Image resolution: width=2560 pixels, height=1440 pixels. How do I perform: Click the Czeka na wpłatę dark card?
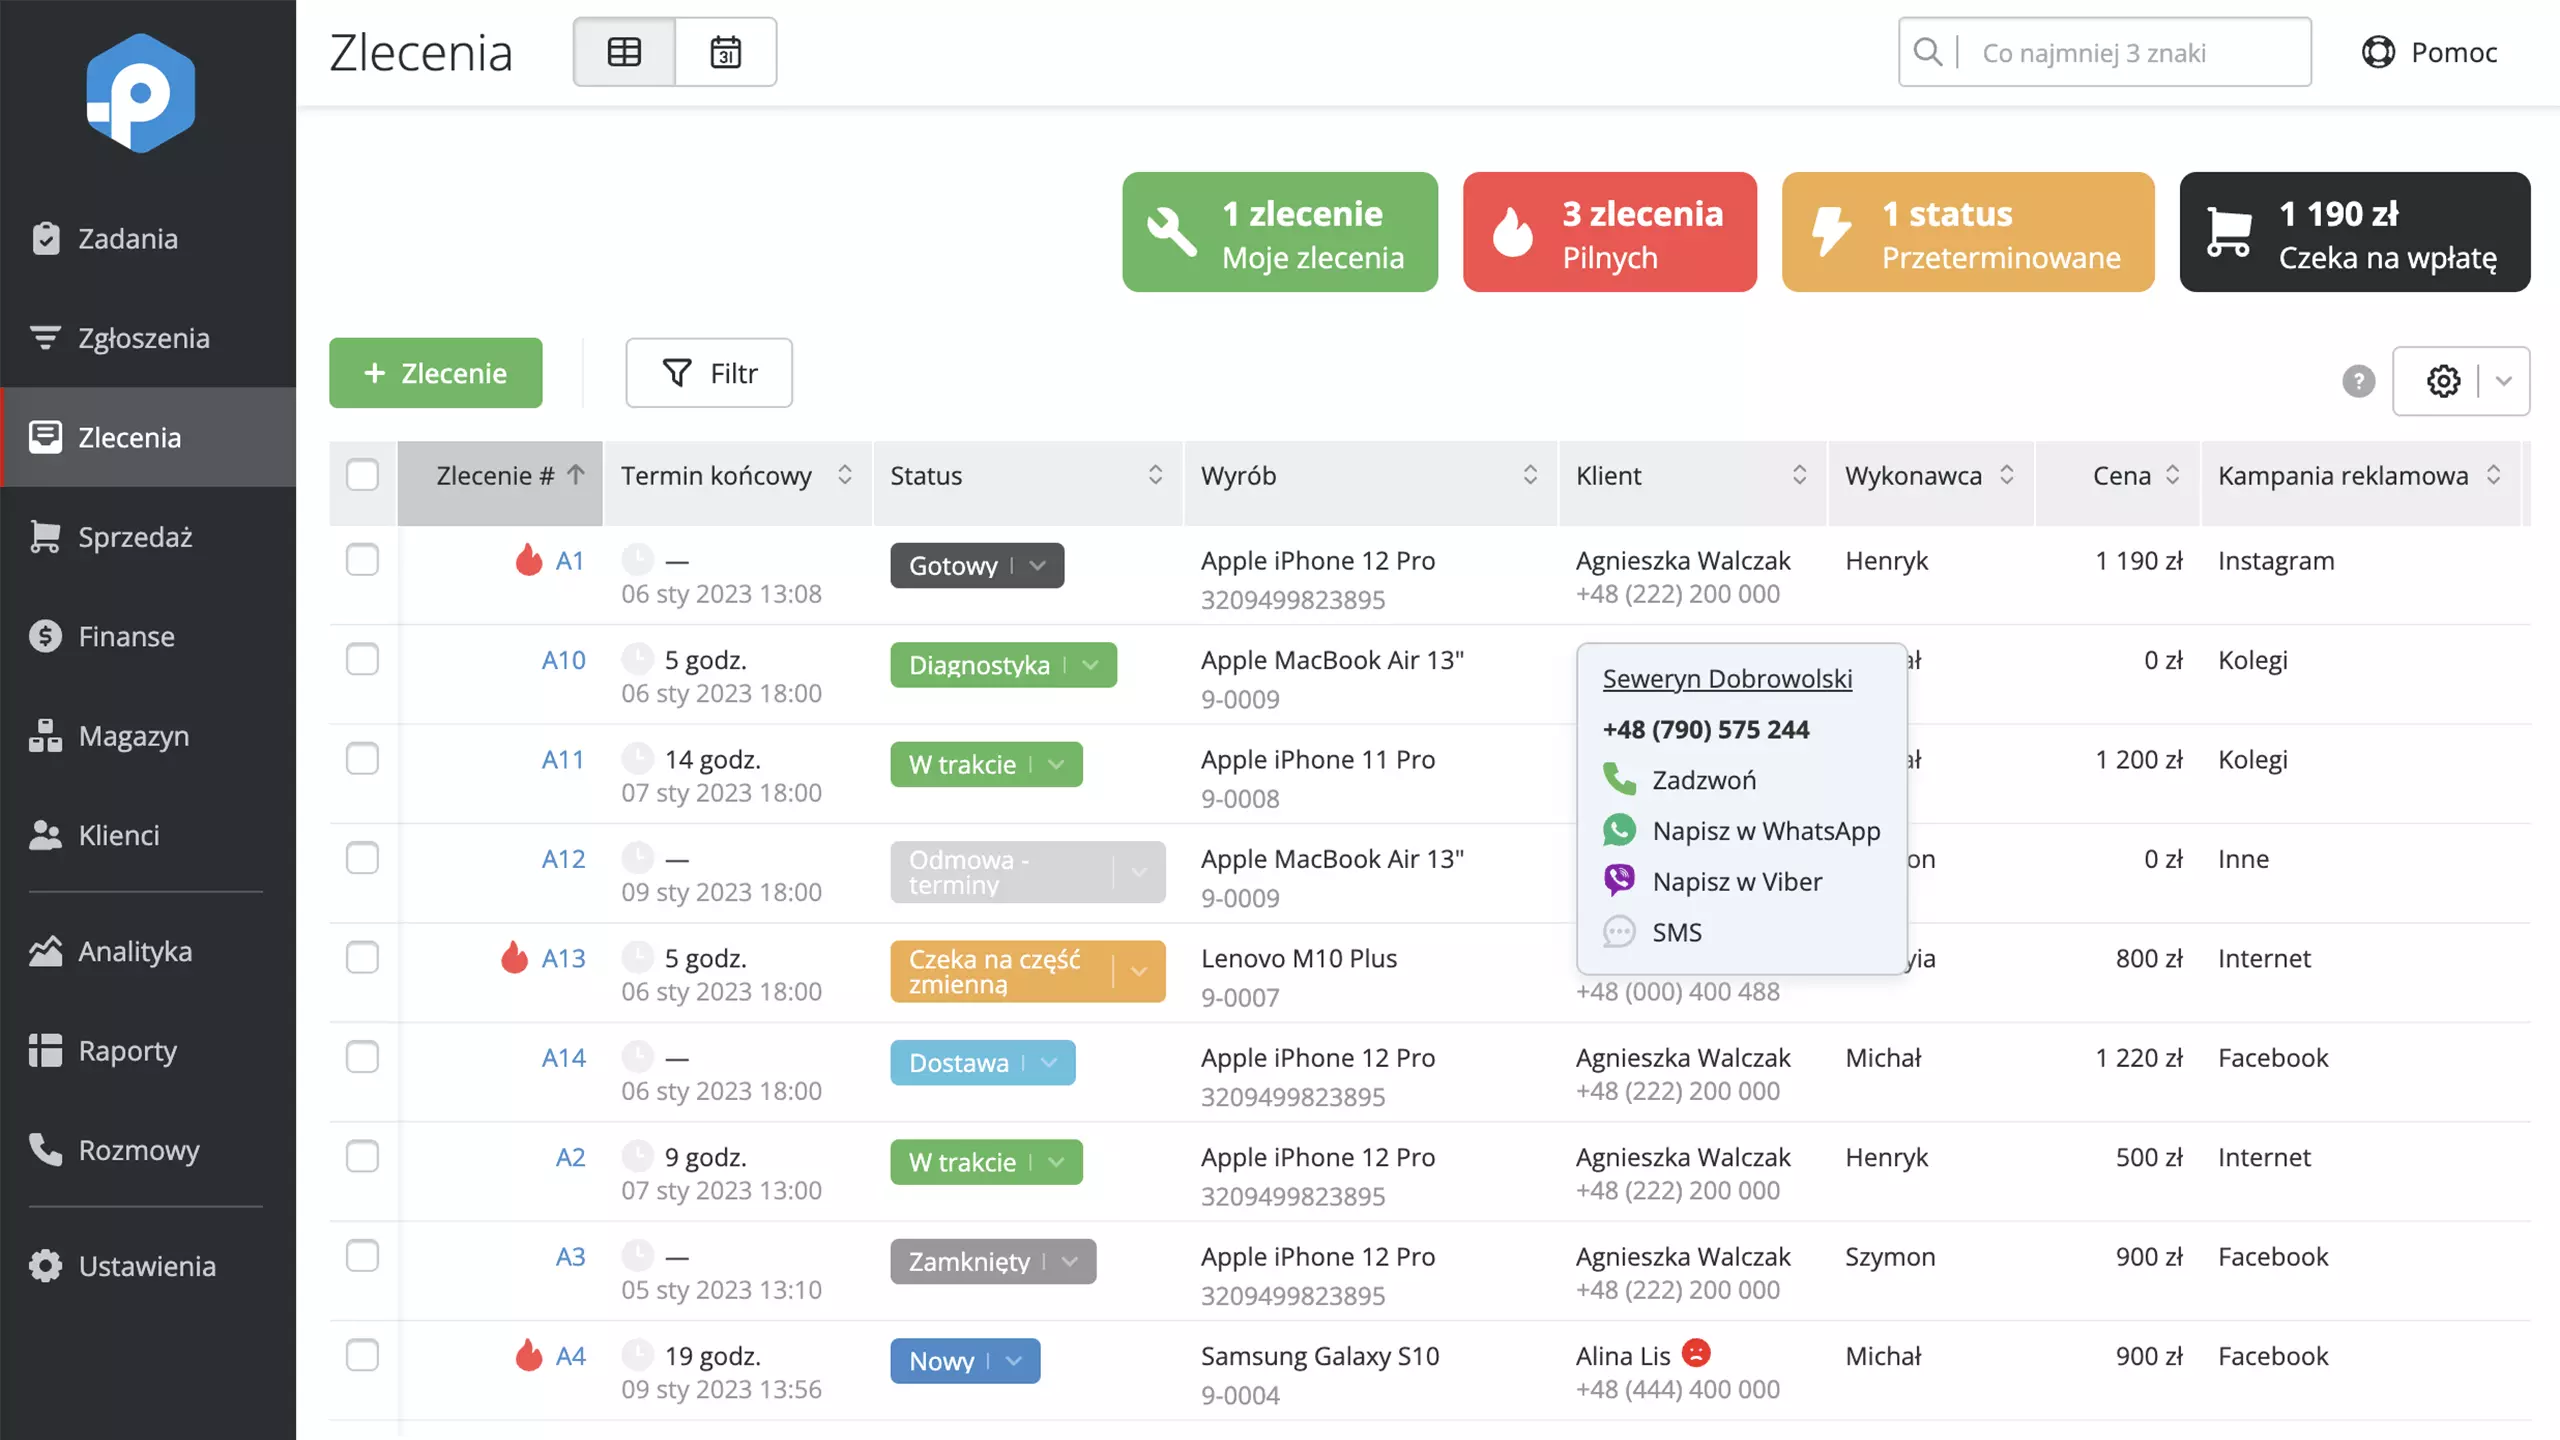(x=2355, y=232)
